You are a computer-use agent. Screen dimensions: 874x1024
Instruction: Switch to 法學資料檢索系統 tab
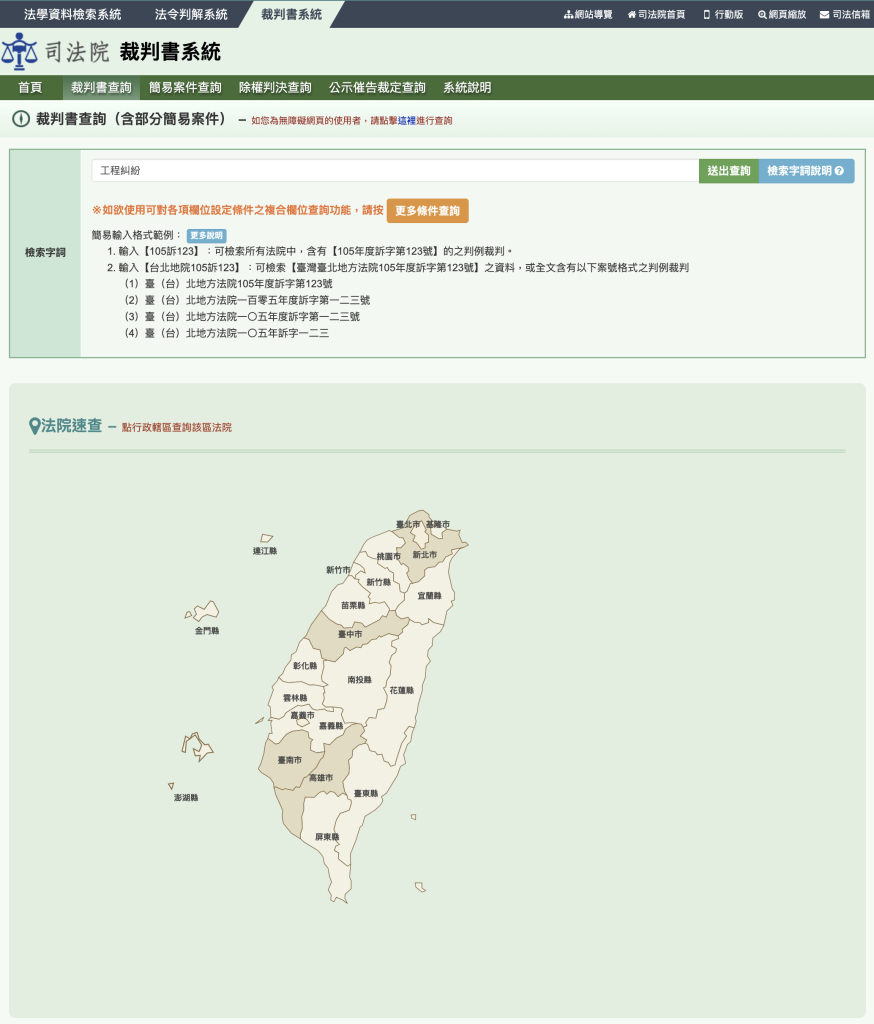click(72, 15)
